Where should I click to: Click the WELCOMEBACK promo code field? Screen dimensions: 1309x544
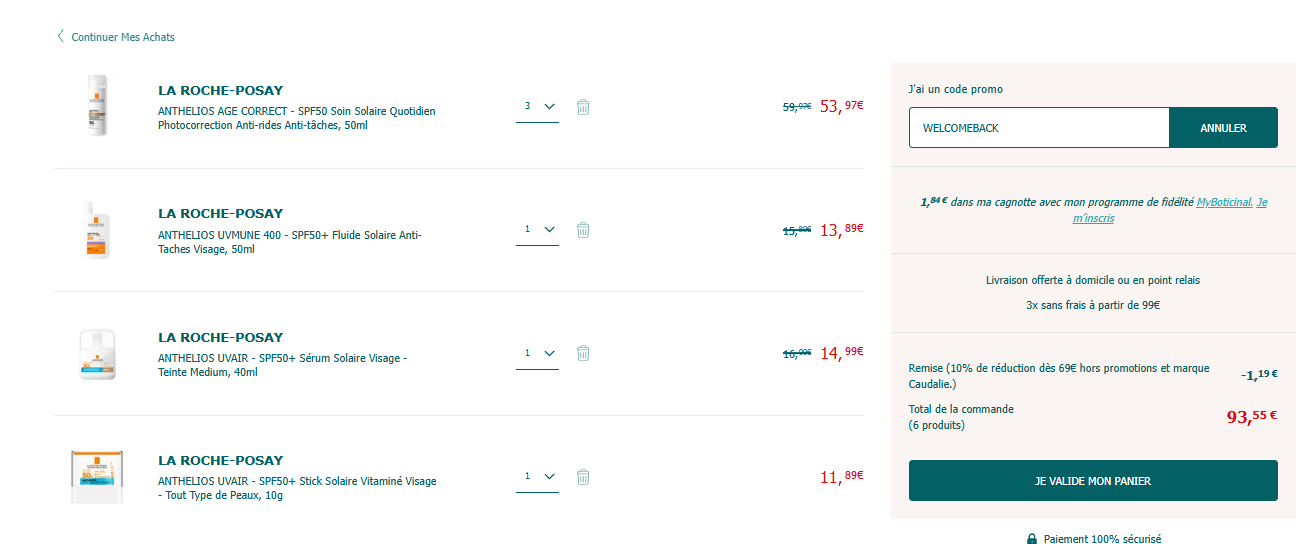[x=1039, y=128]
